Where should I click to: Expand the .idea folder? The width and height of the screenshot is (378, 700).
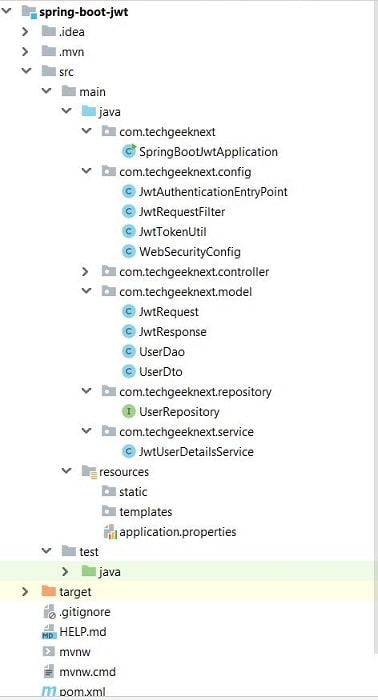(x=25, y=32)
